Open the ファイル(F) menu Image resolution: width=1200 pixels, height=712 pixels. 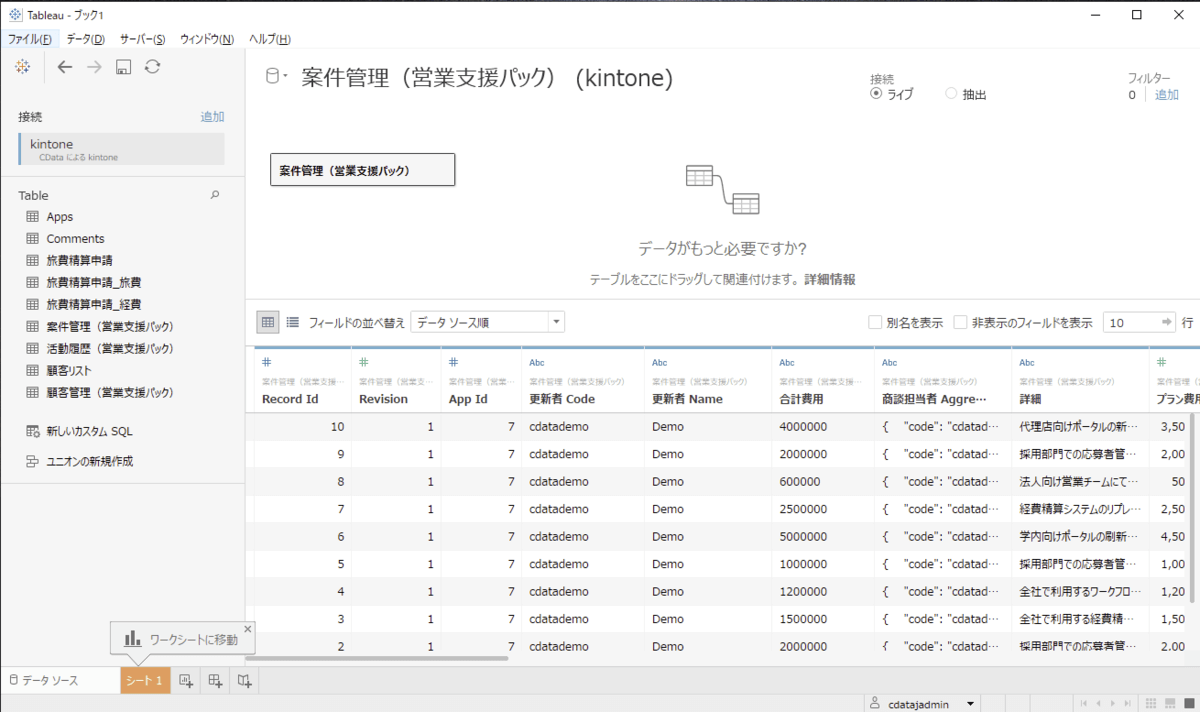(30, 39)
